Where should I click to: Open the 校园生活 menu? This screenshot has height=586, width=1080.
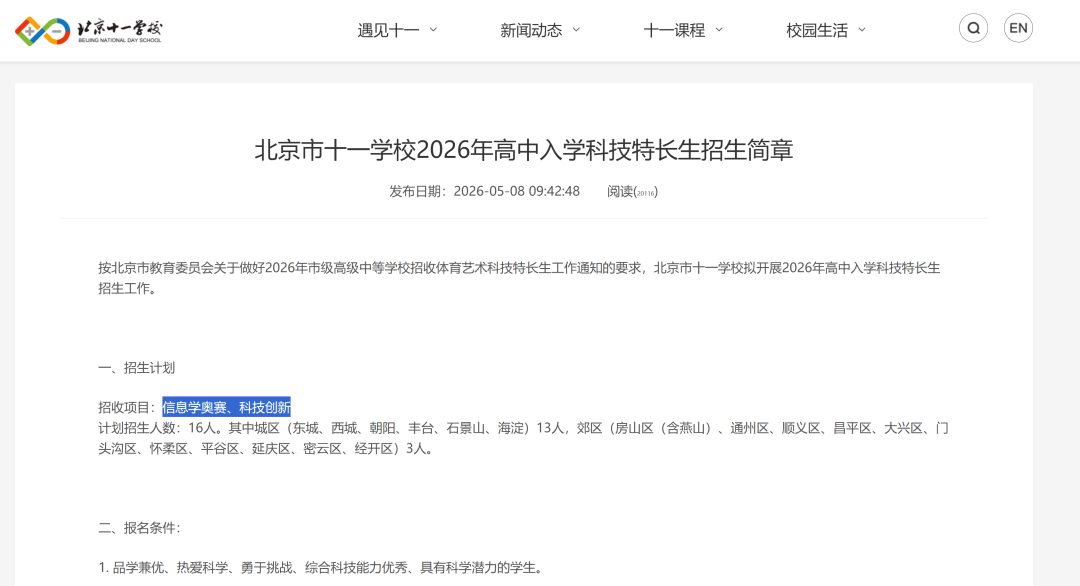point(817,30)
